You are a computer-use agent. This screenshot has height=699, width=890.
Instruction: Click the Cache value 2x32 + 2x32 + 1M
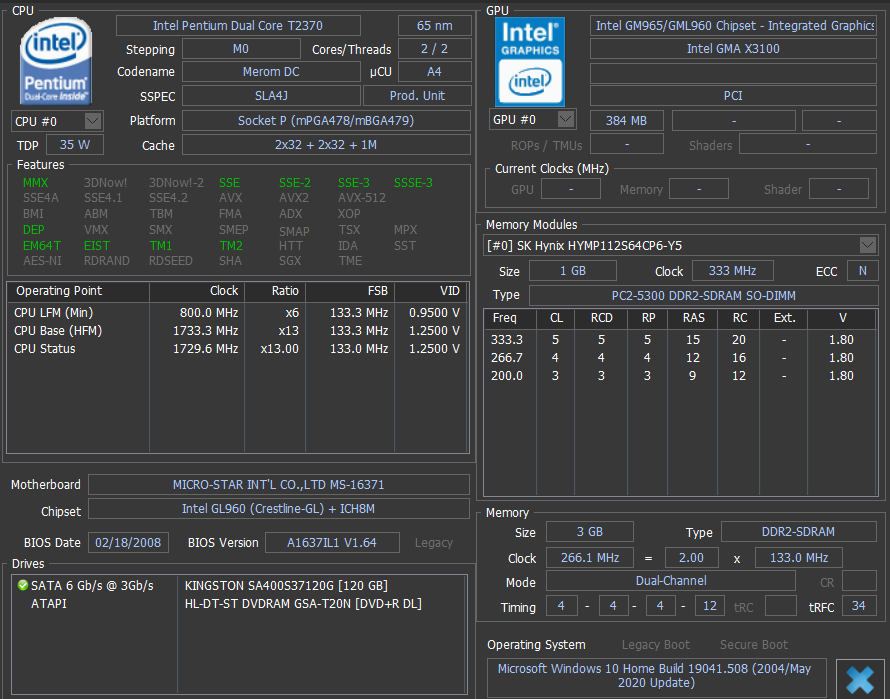point(326,145)
